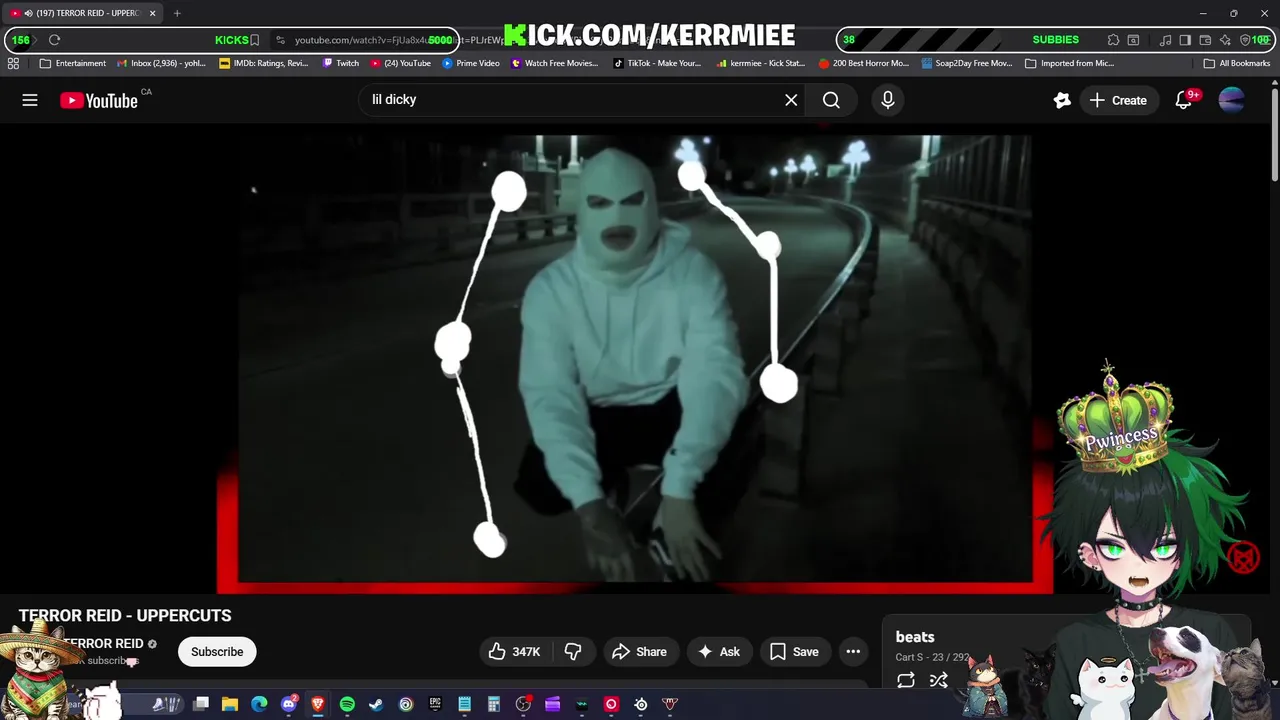
Task: Click the Create button
Action: 1118,100
